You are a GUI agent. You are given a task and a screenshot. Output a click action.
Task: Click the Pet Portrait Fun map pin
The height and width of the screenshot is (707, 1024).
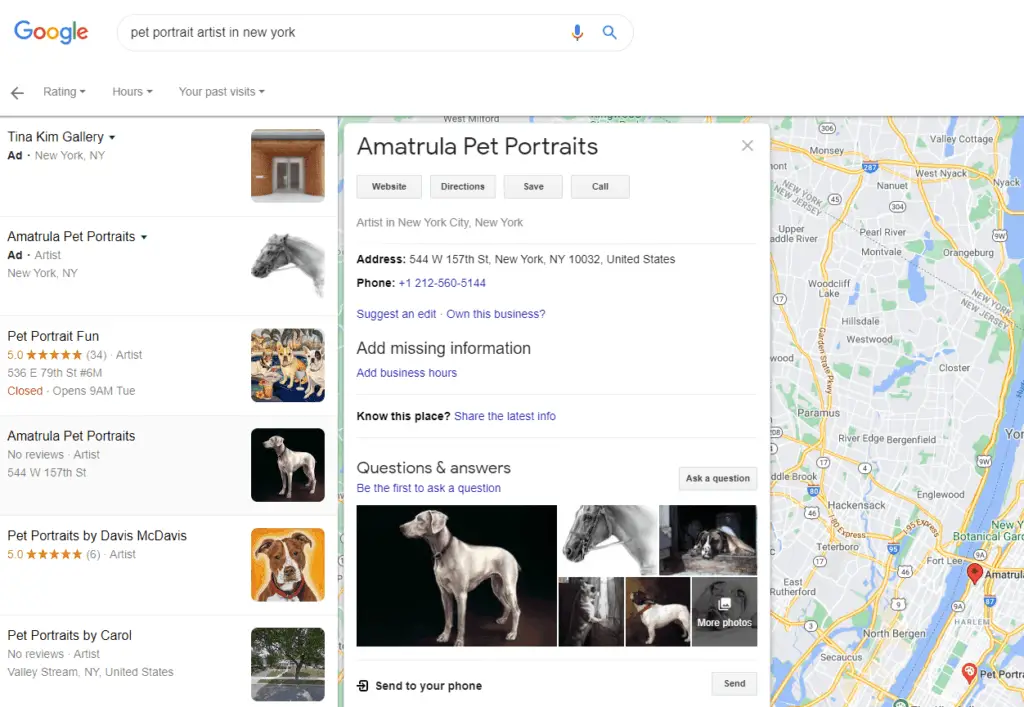(969, 672)
